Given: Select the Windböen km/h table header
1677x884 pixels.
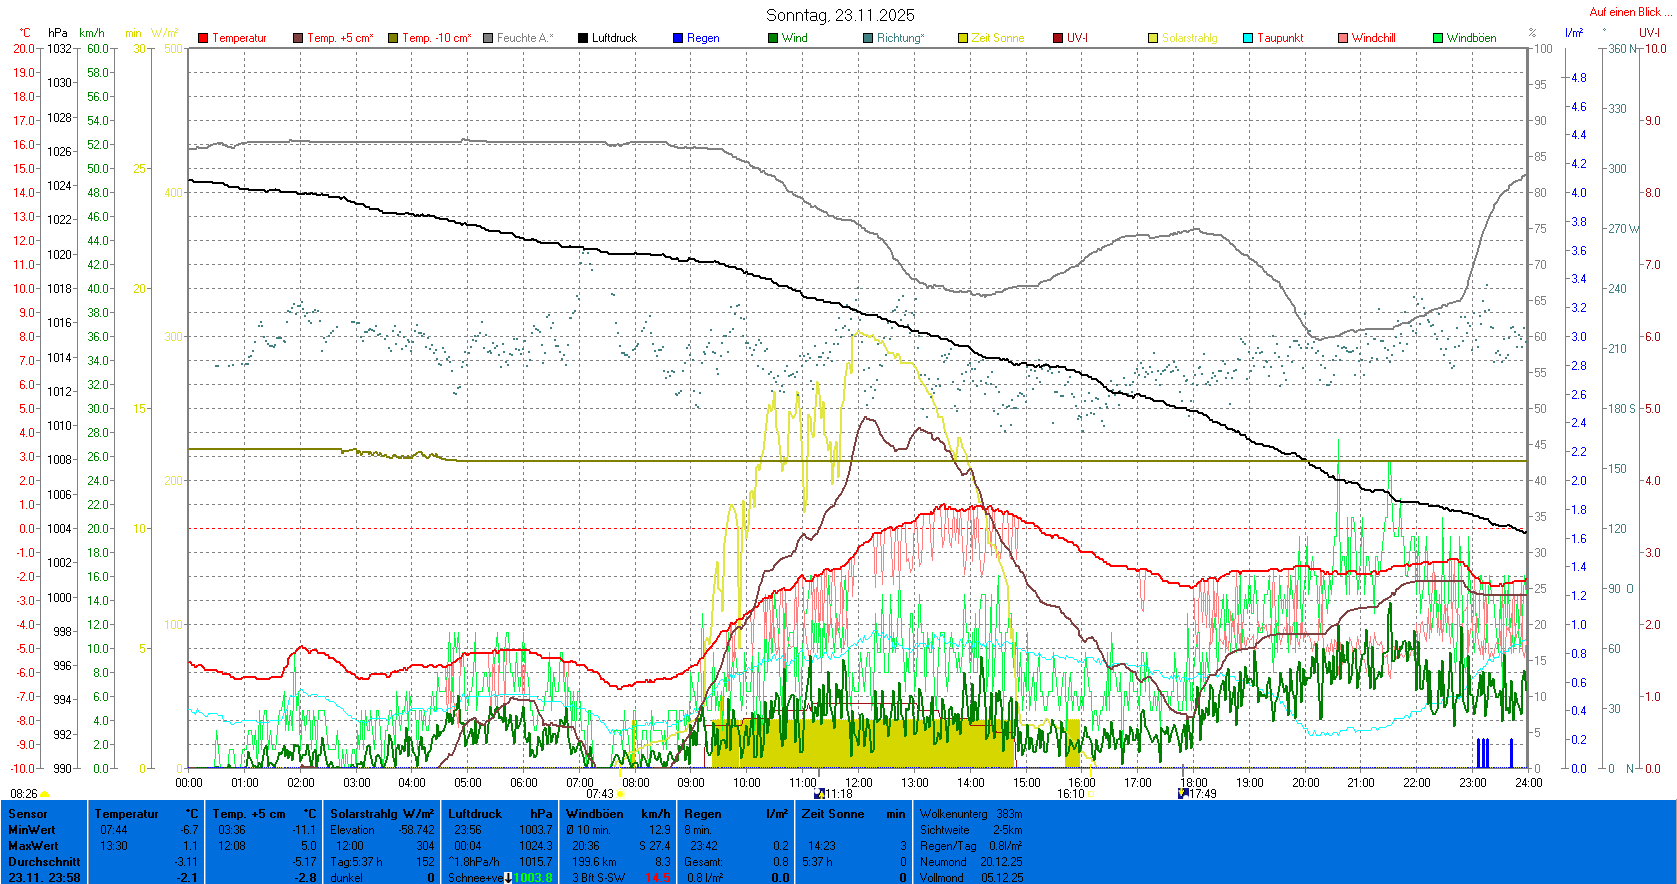Looking at the screenshot, I should click(x=617, y=814).
